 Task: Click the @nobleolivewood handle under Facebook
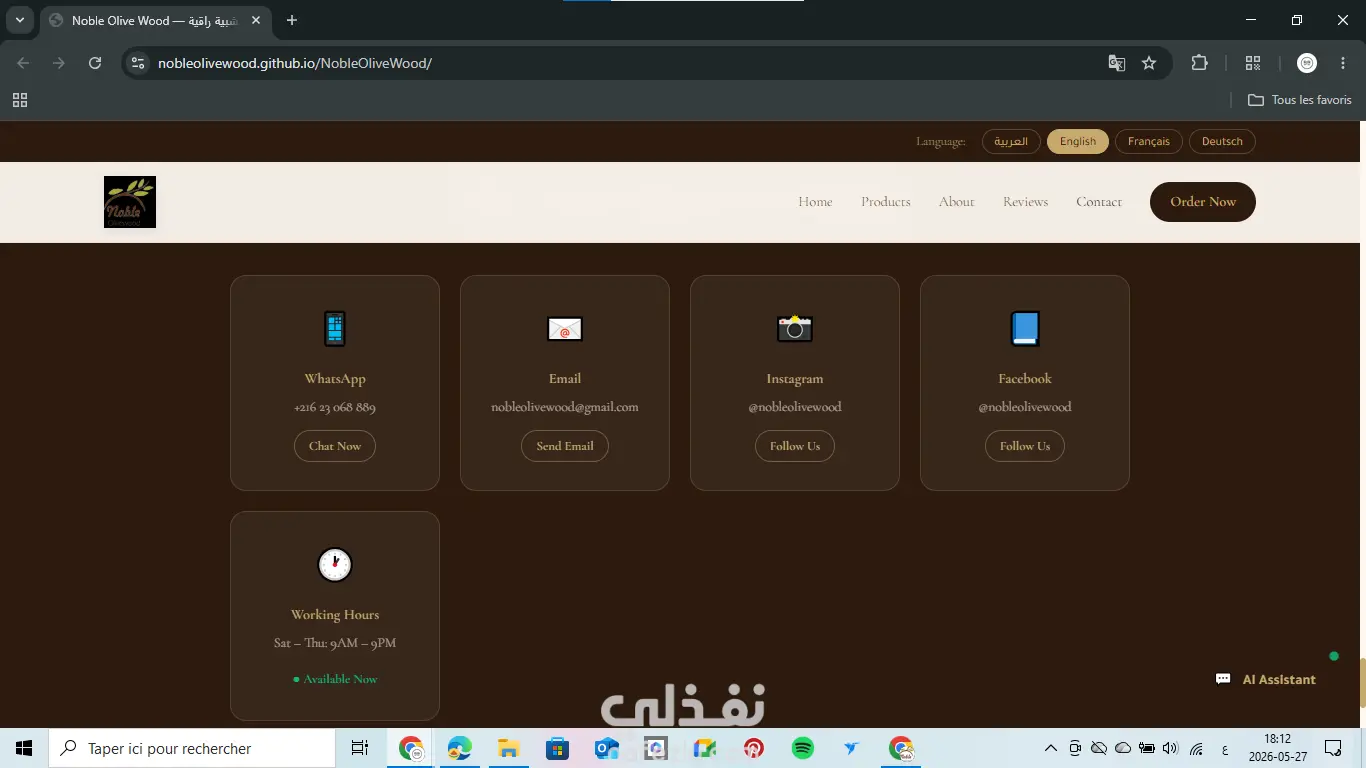click(1025, 407)
